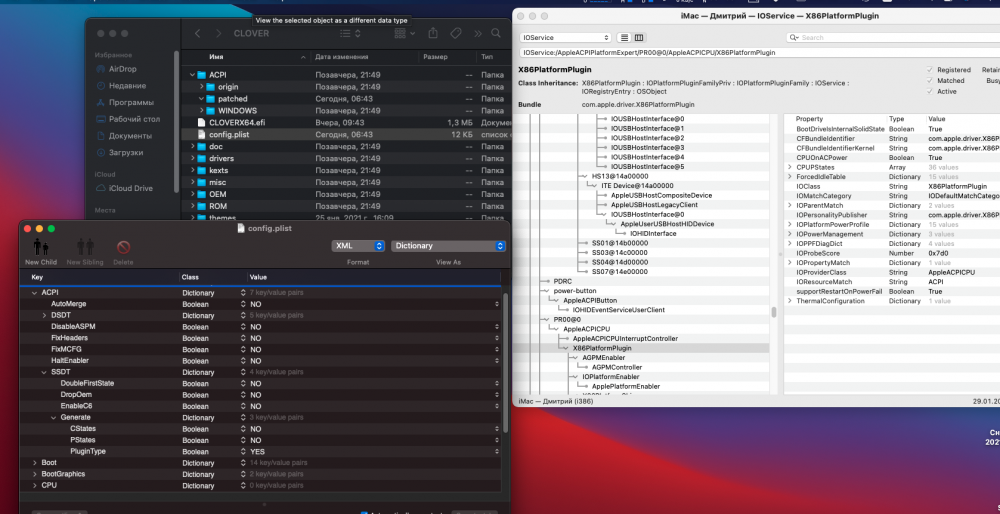Click the IOService path field
This screenshot has width=1000, height=514.
tap(759, 52)
